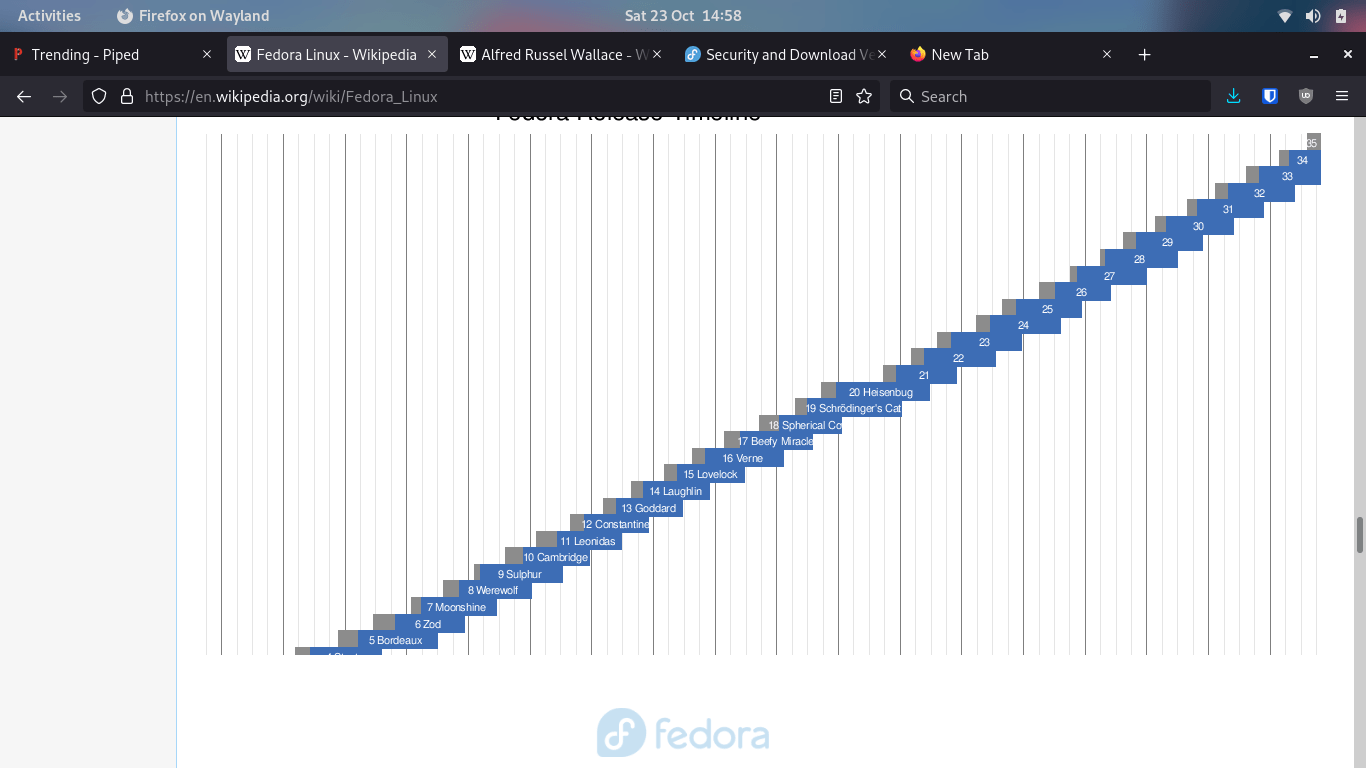
Task: Click the Piped favicon on first tab
Action: pos(18,55)
